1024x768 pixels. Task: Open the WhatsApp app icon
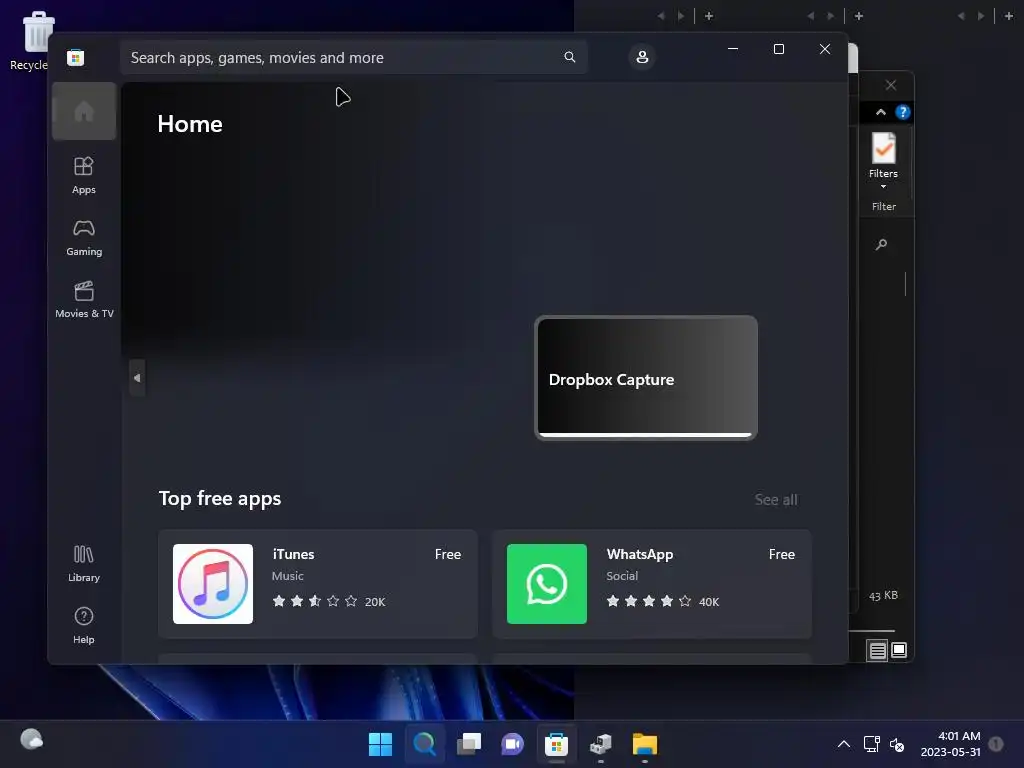point(547,584)
